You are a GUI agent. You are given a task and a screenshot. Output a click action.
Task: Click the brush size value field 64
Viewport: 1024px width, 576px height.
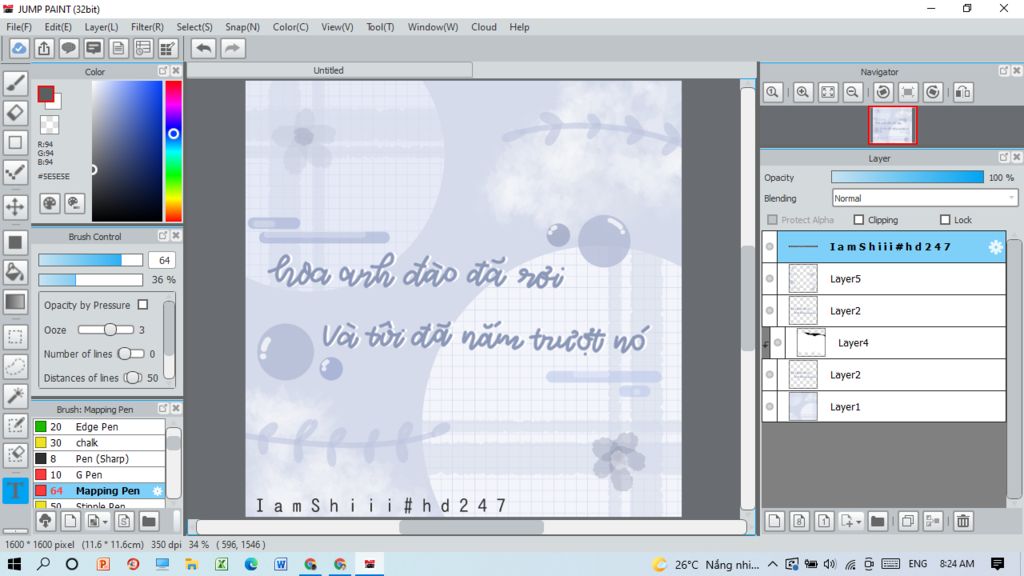click(x=163, y=260)
